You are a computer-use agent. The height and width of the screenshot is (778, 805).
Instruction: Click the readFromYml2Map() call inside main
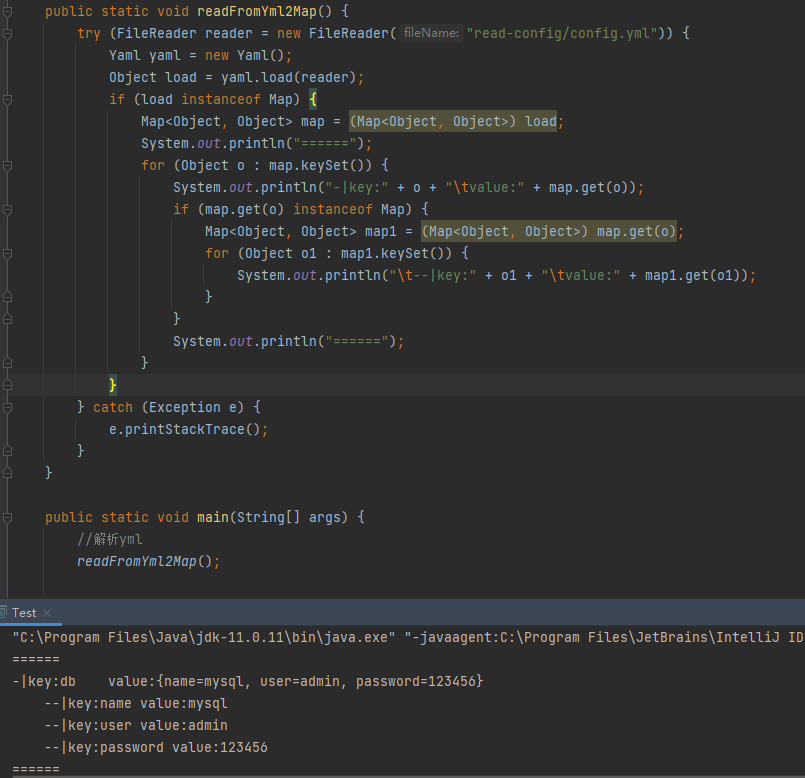[148, 561]
